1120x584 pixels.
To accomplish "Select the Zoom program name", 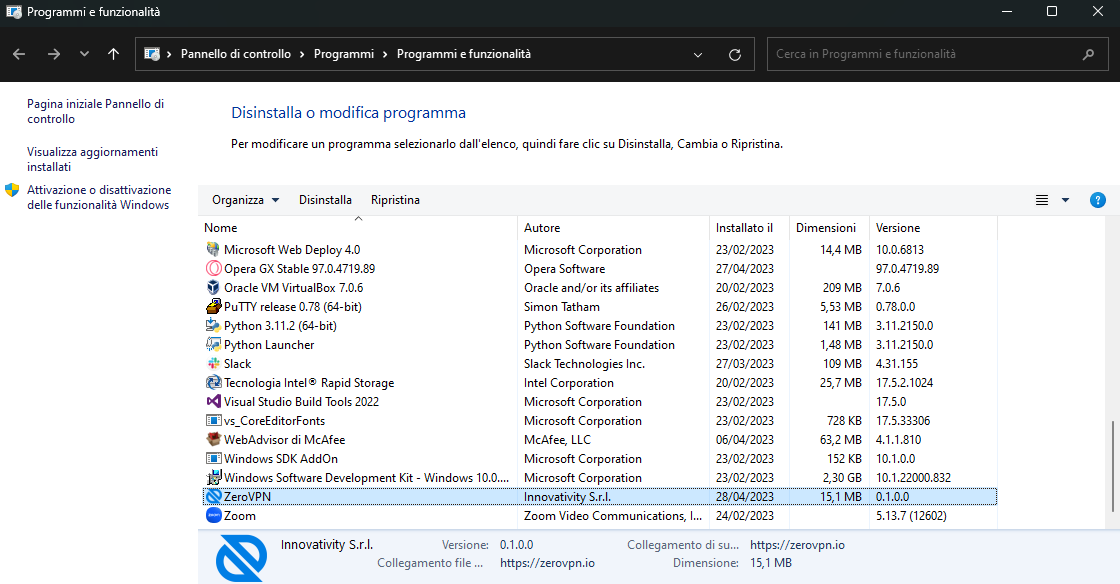I will coord(239,515).
